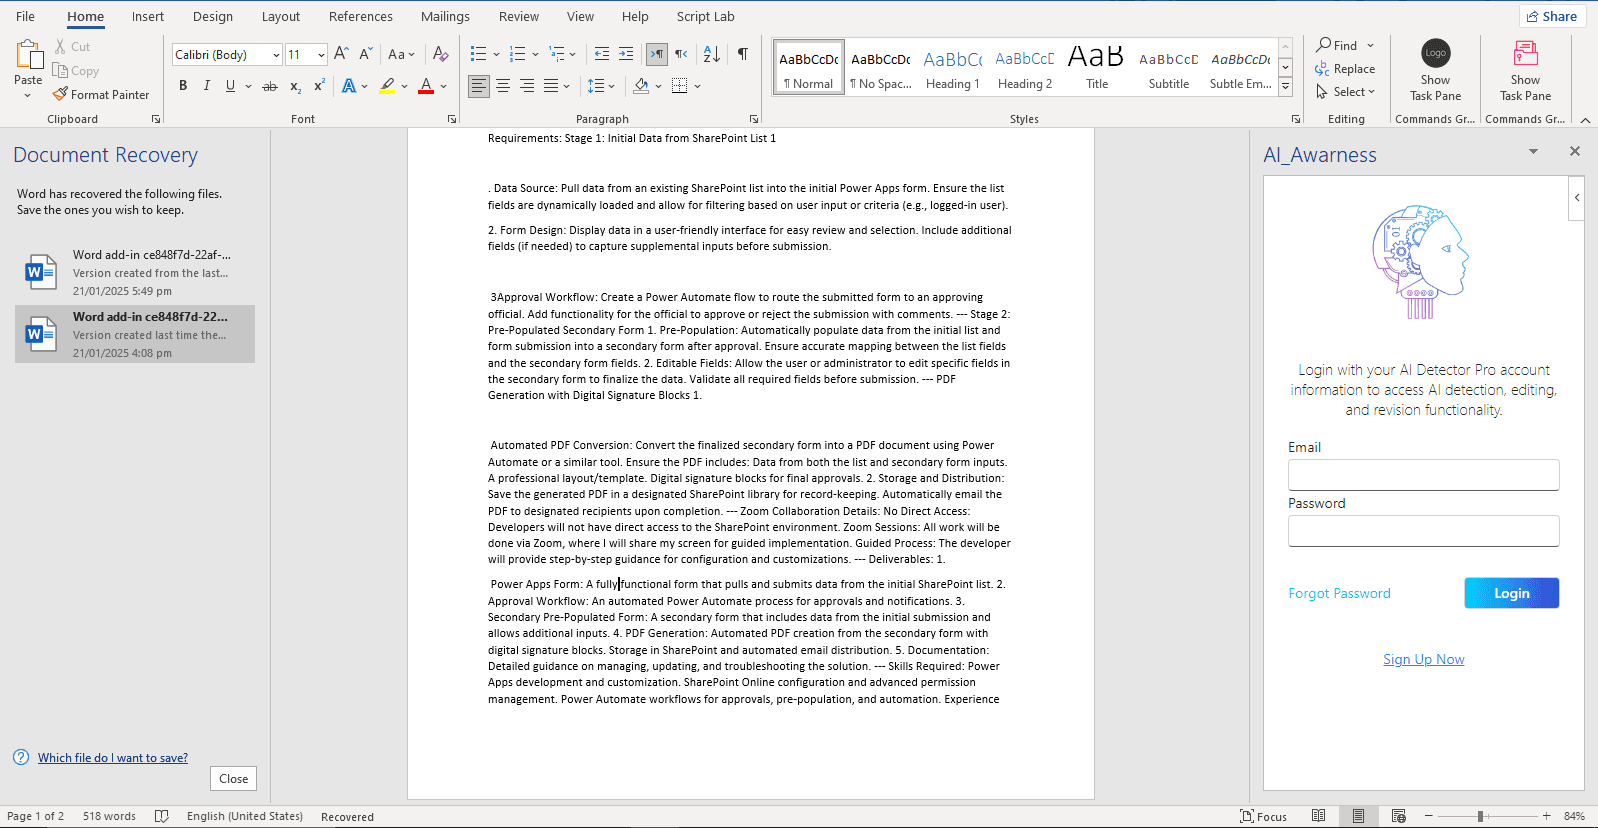Align text left

point(479,86)
